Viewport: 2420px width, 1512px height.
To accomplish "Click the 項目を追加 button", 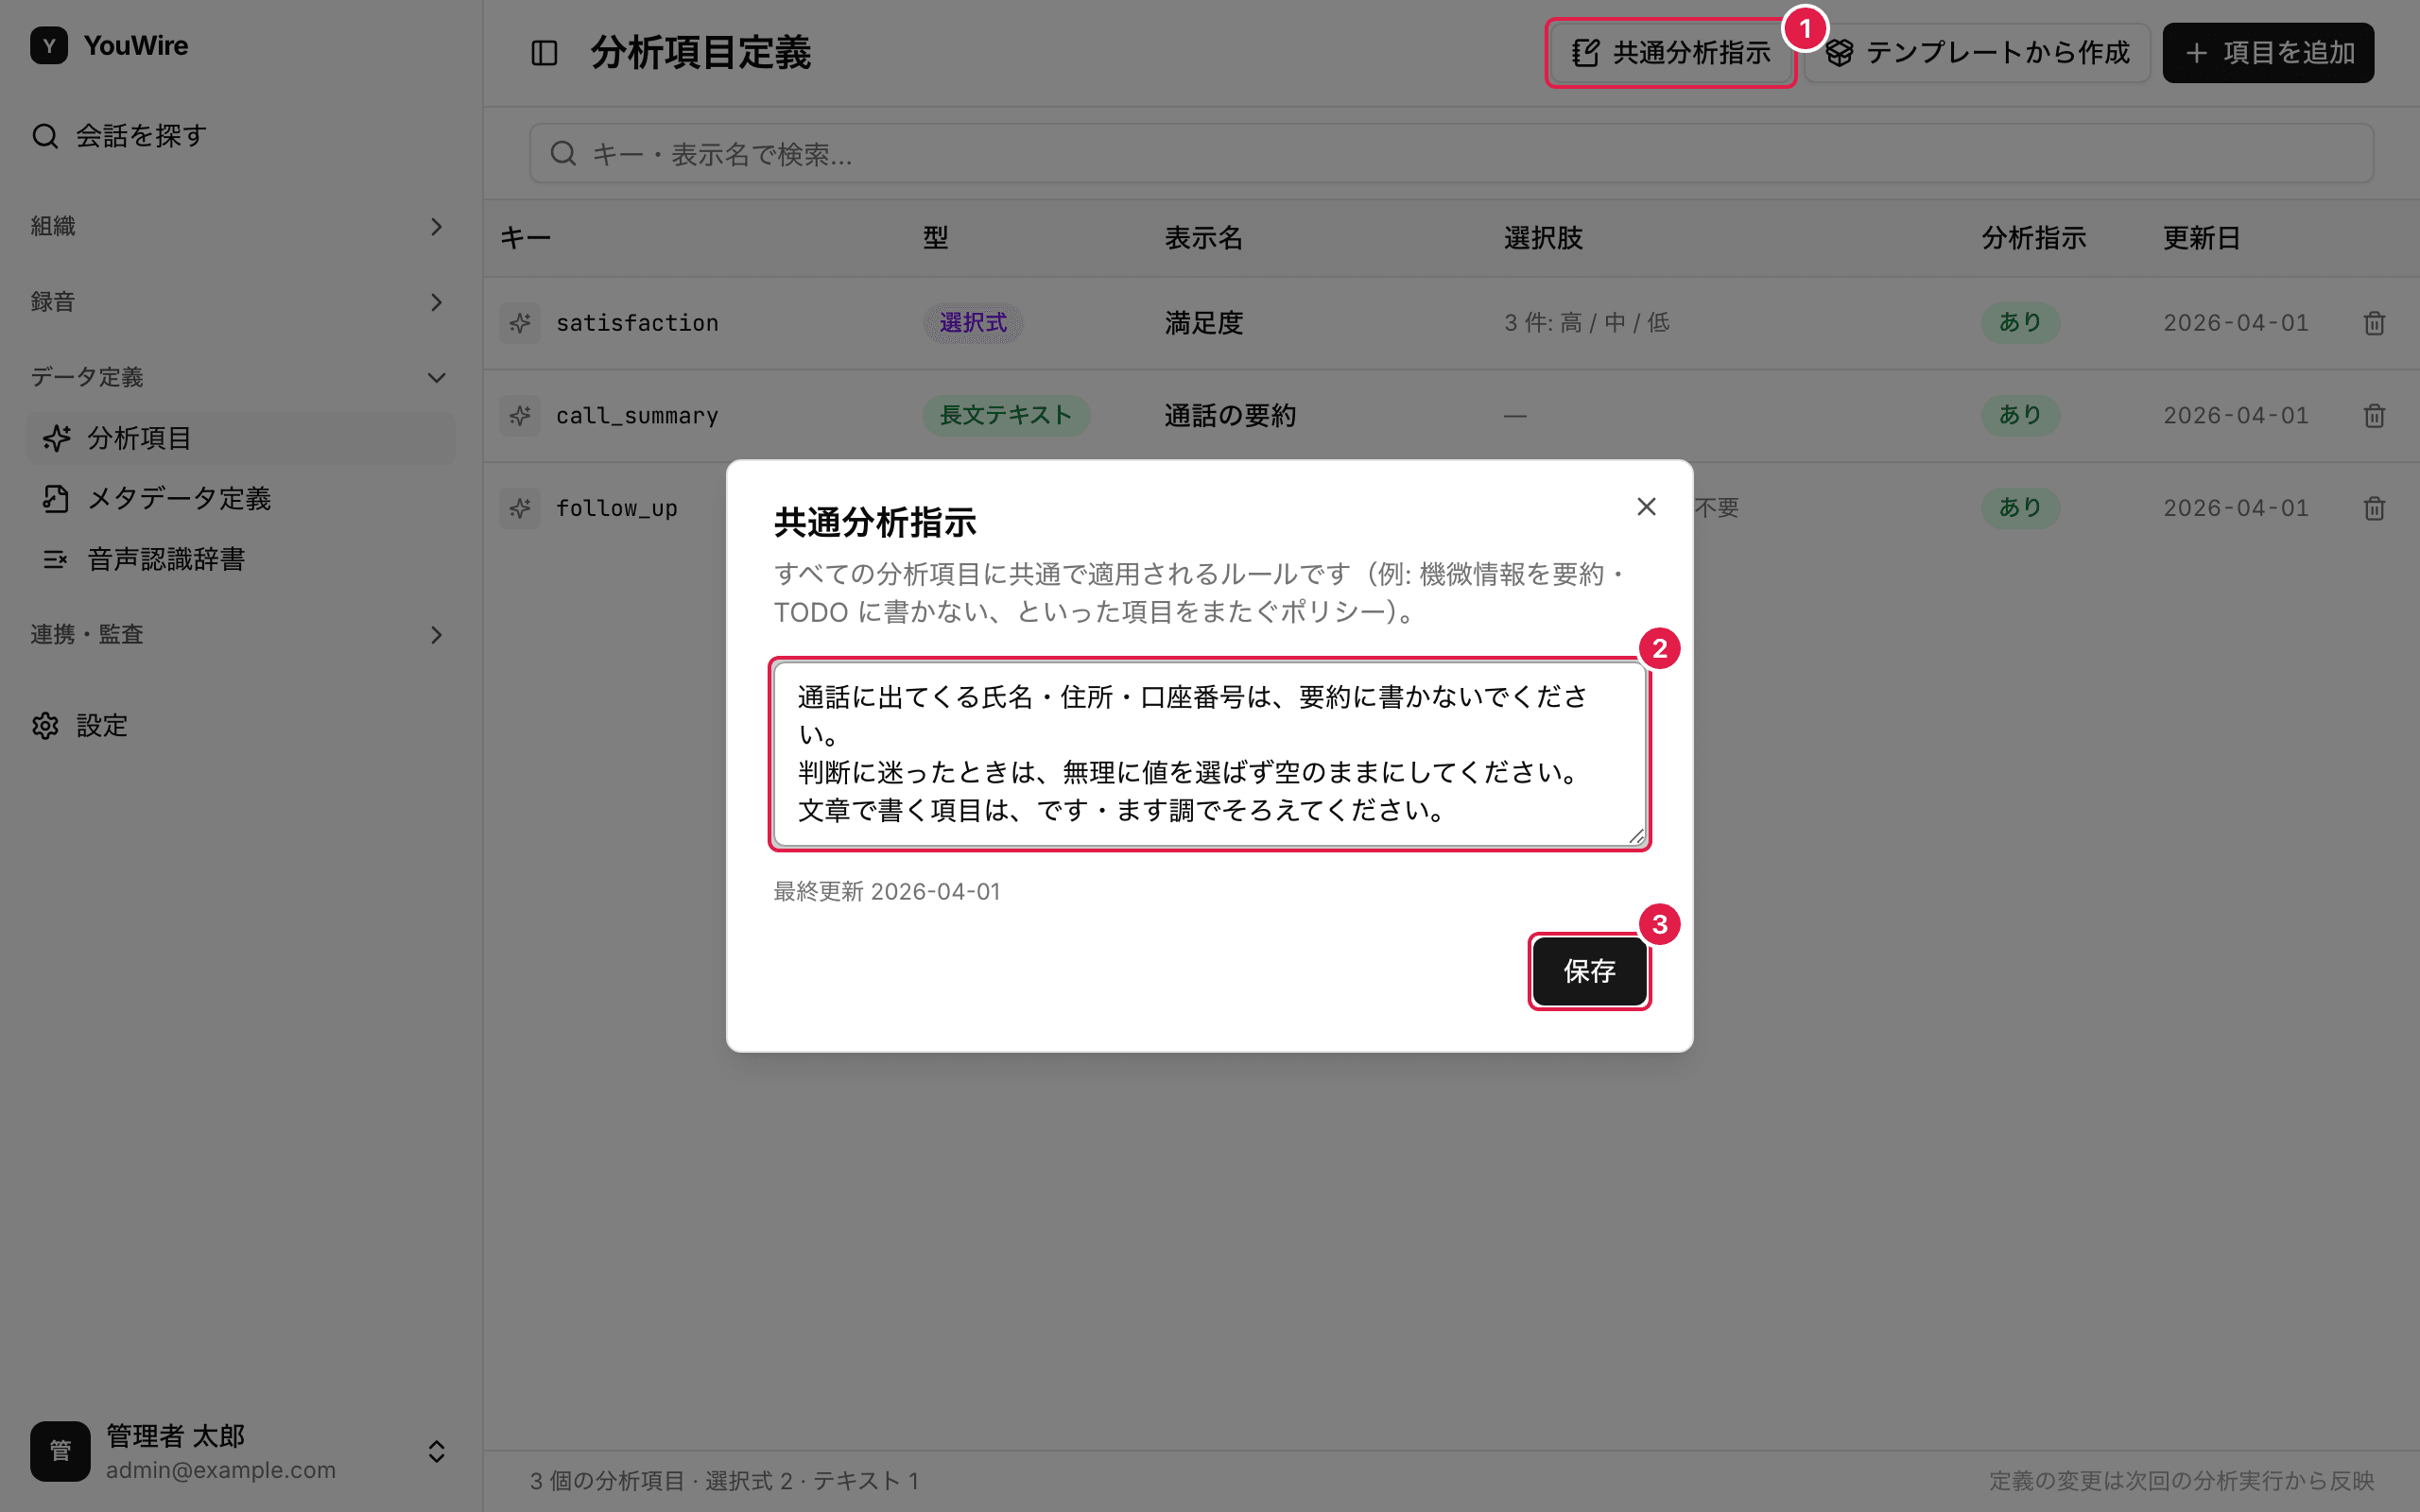I will [x=2268, y=53].
